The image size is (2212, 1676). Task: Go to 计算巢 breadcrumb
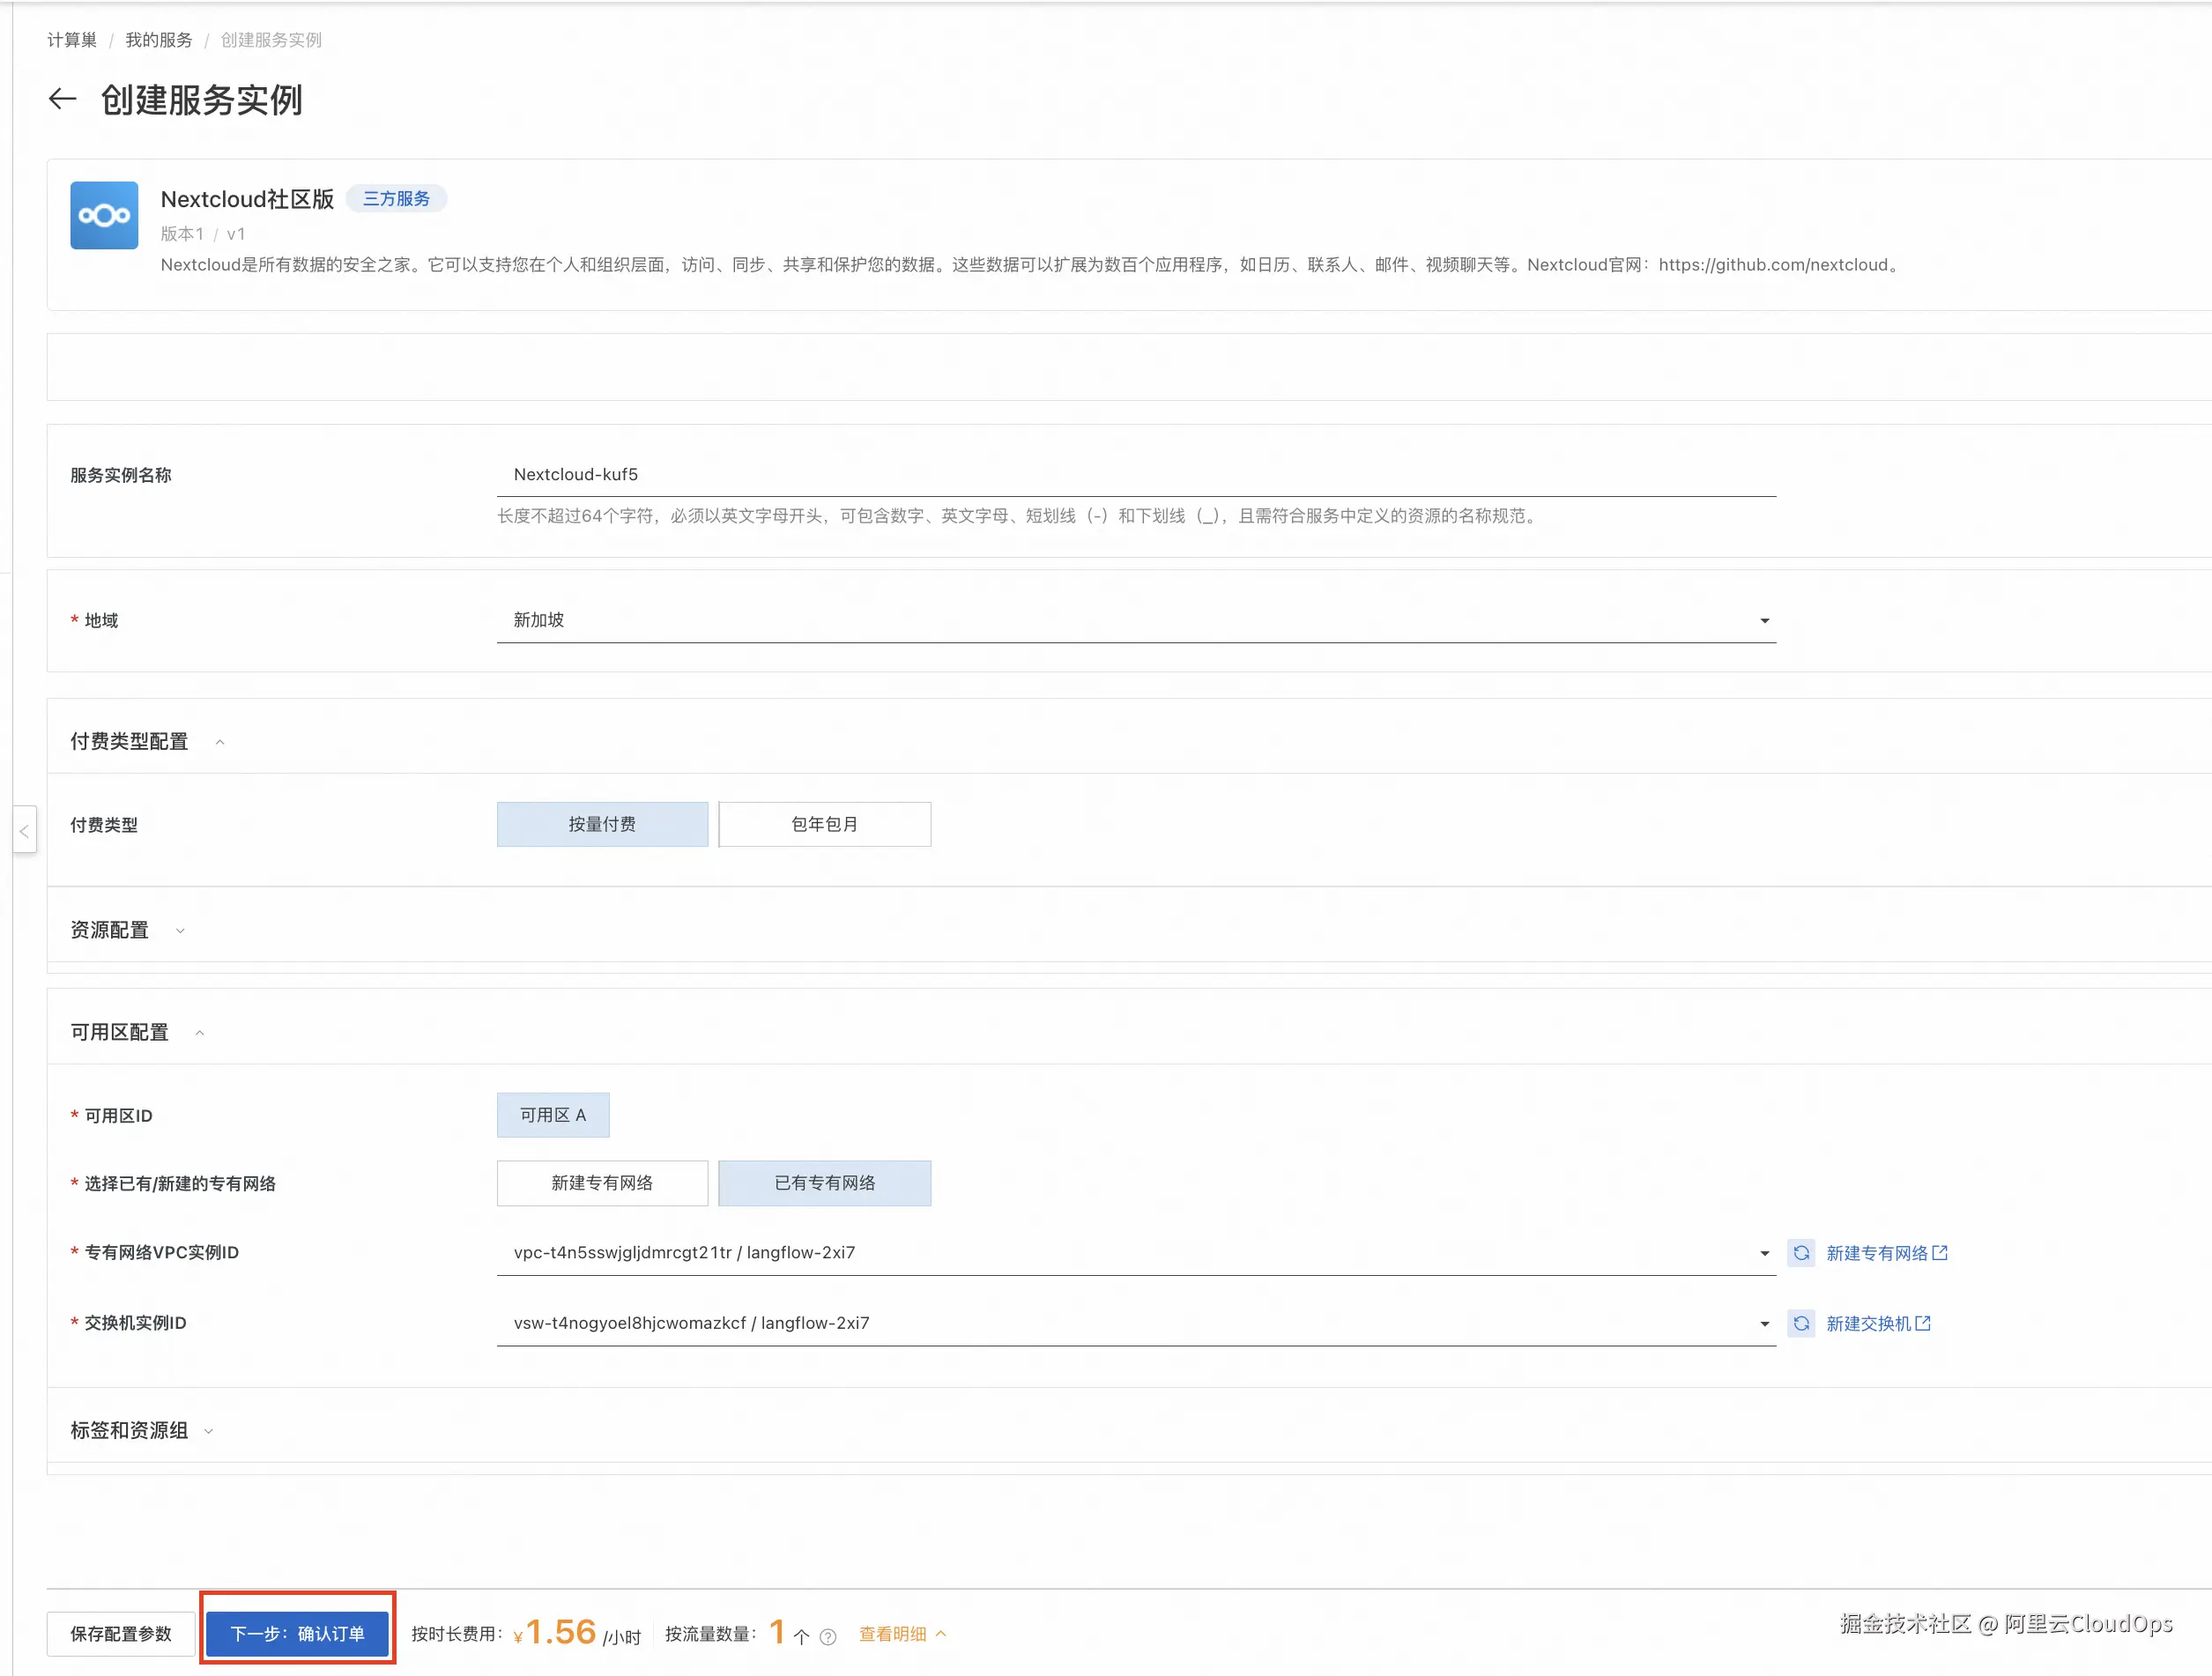pos(72,40)
